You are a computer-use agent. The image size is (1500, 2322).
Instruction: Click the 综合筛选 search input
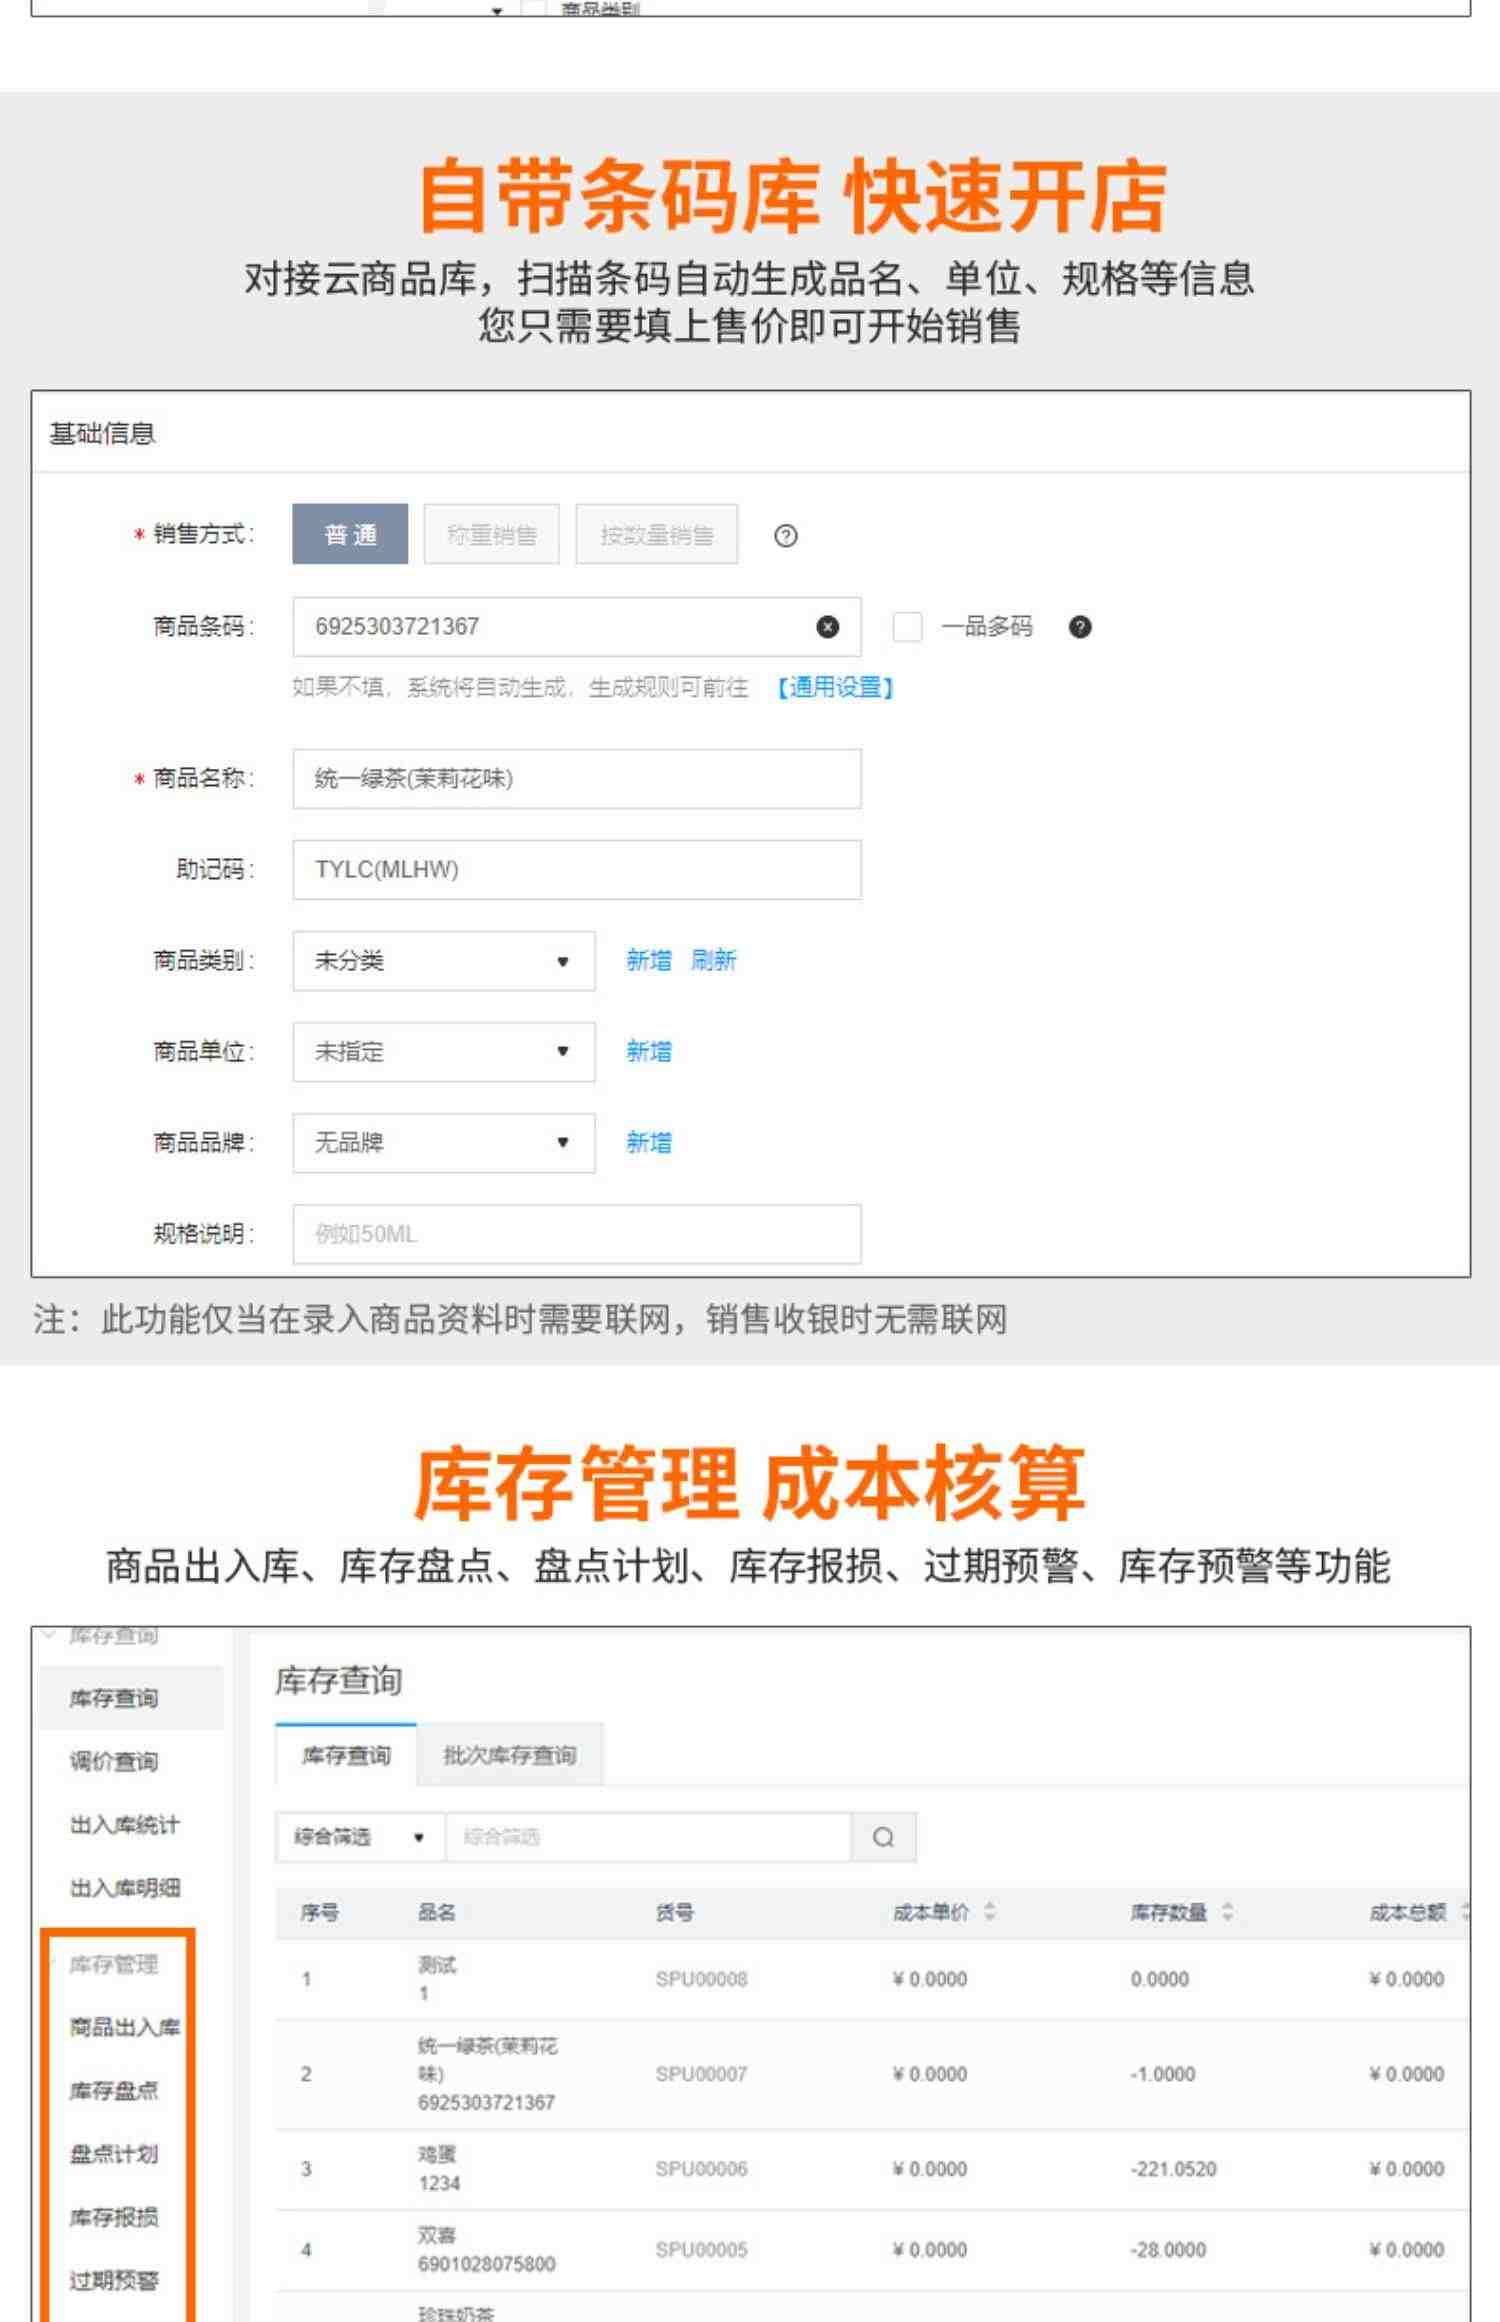[x=648, y=1837]
